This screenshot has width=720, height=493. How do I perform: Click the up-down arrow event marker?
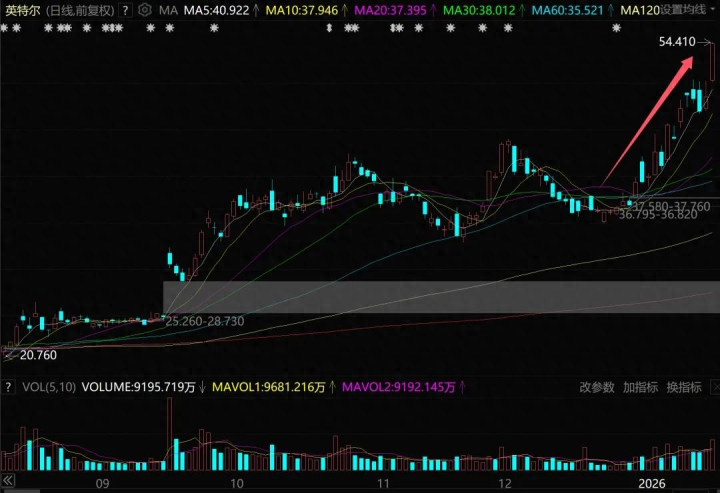329,28
